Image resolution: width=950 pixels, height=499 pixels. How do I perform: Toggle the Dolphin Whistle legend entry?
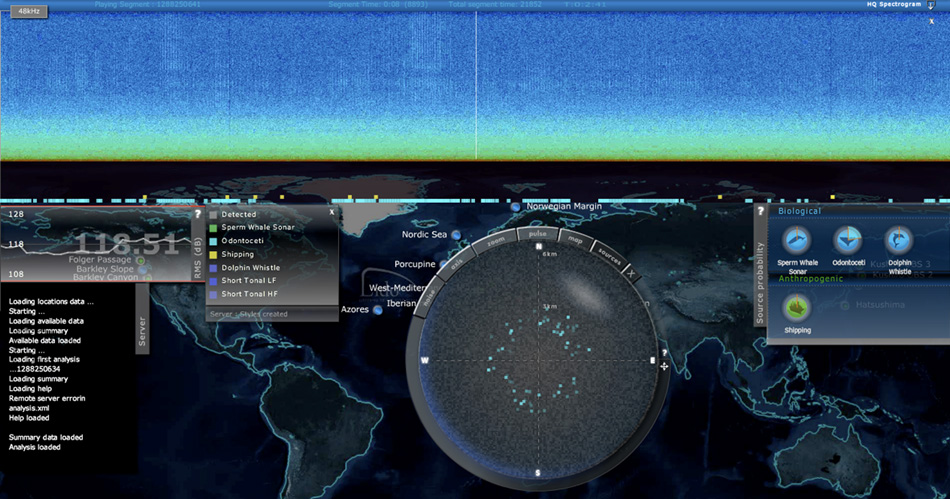tap(213, 268)
